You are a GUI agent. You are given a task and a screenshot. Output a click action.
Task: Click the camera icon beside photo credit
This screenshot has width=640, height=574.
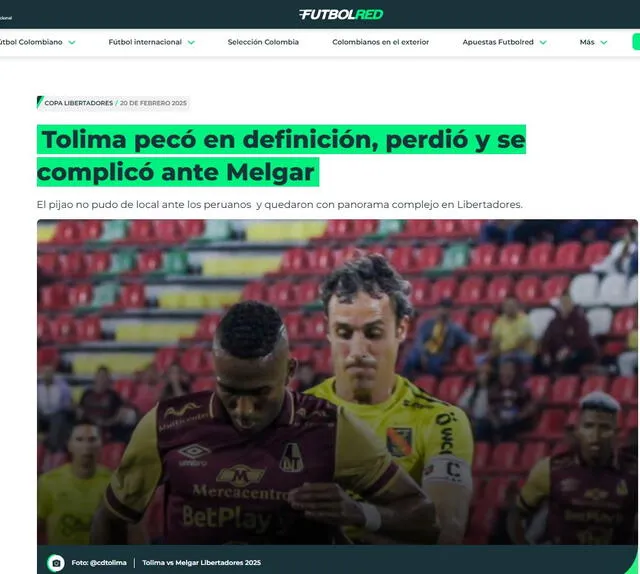point(56,563)
